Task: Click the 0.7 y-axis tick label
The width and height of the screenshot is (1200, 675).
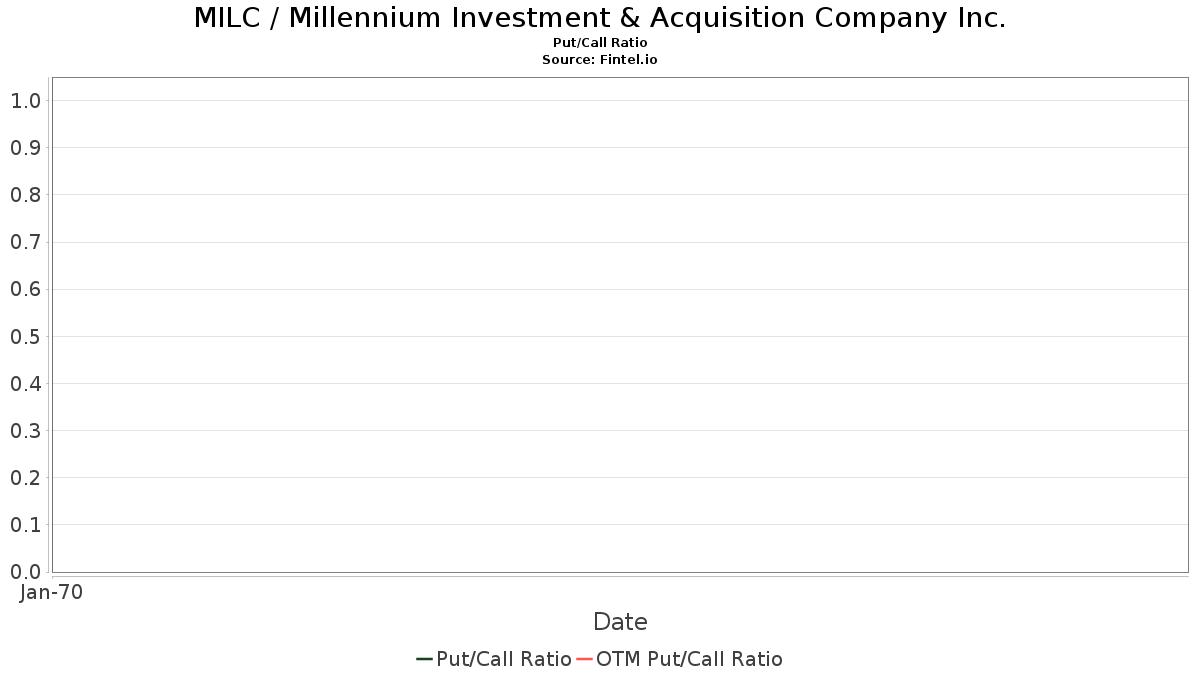Action: coord(25,242)
